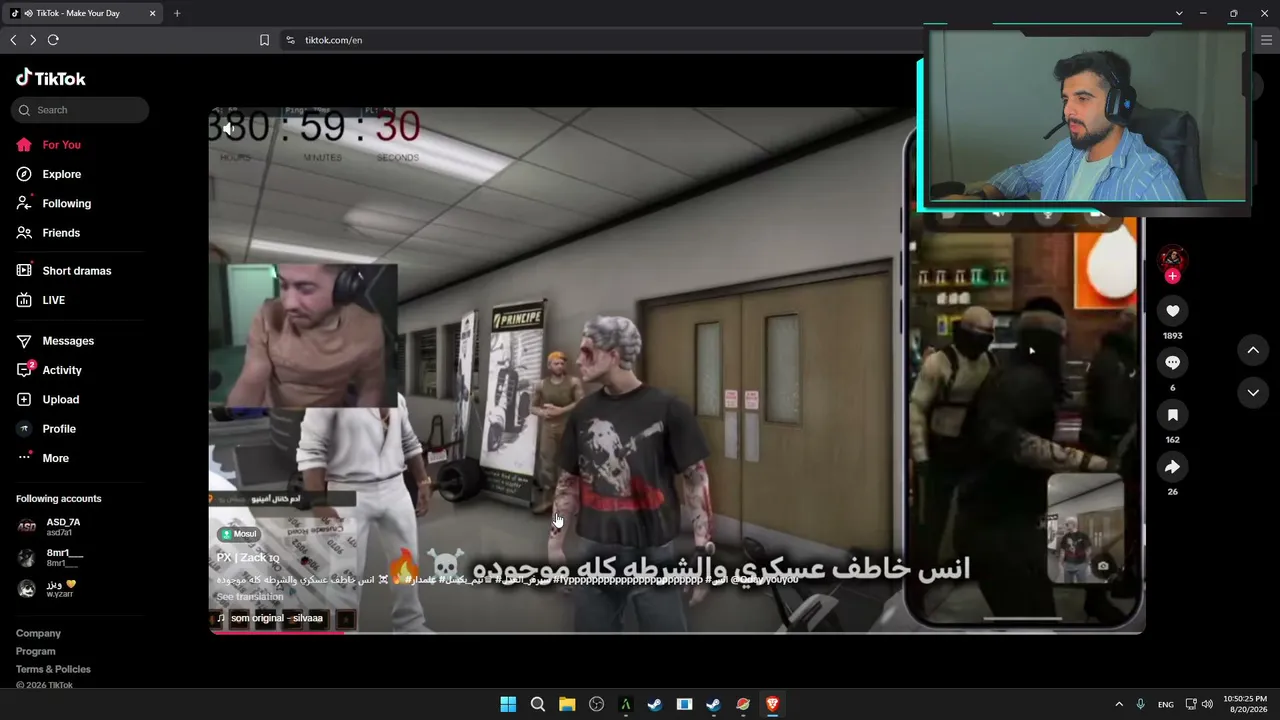
Task: Like the video with the heart icon
Action: click(1173, 311)
